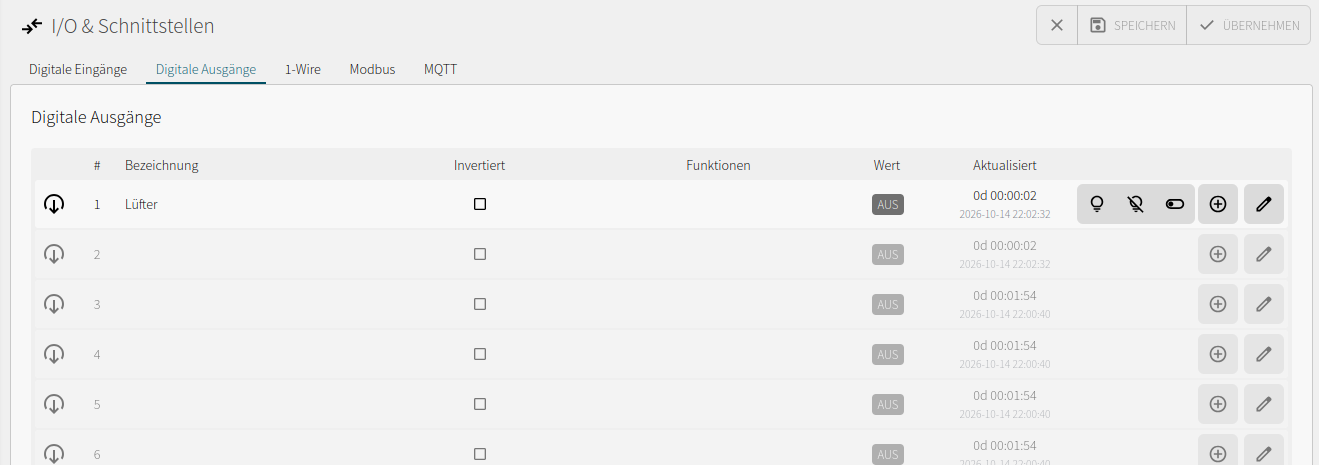
Task: Edit output 5 with the pencil icon
Action: [x=1264, y=404]
